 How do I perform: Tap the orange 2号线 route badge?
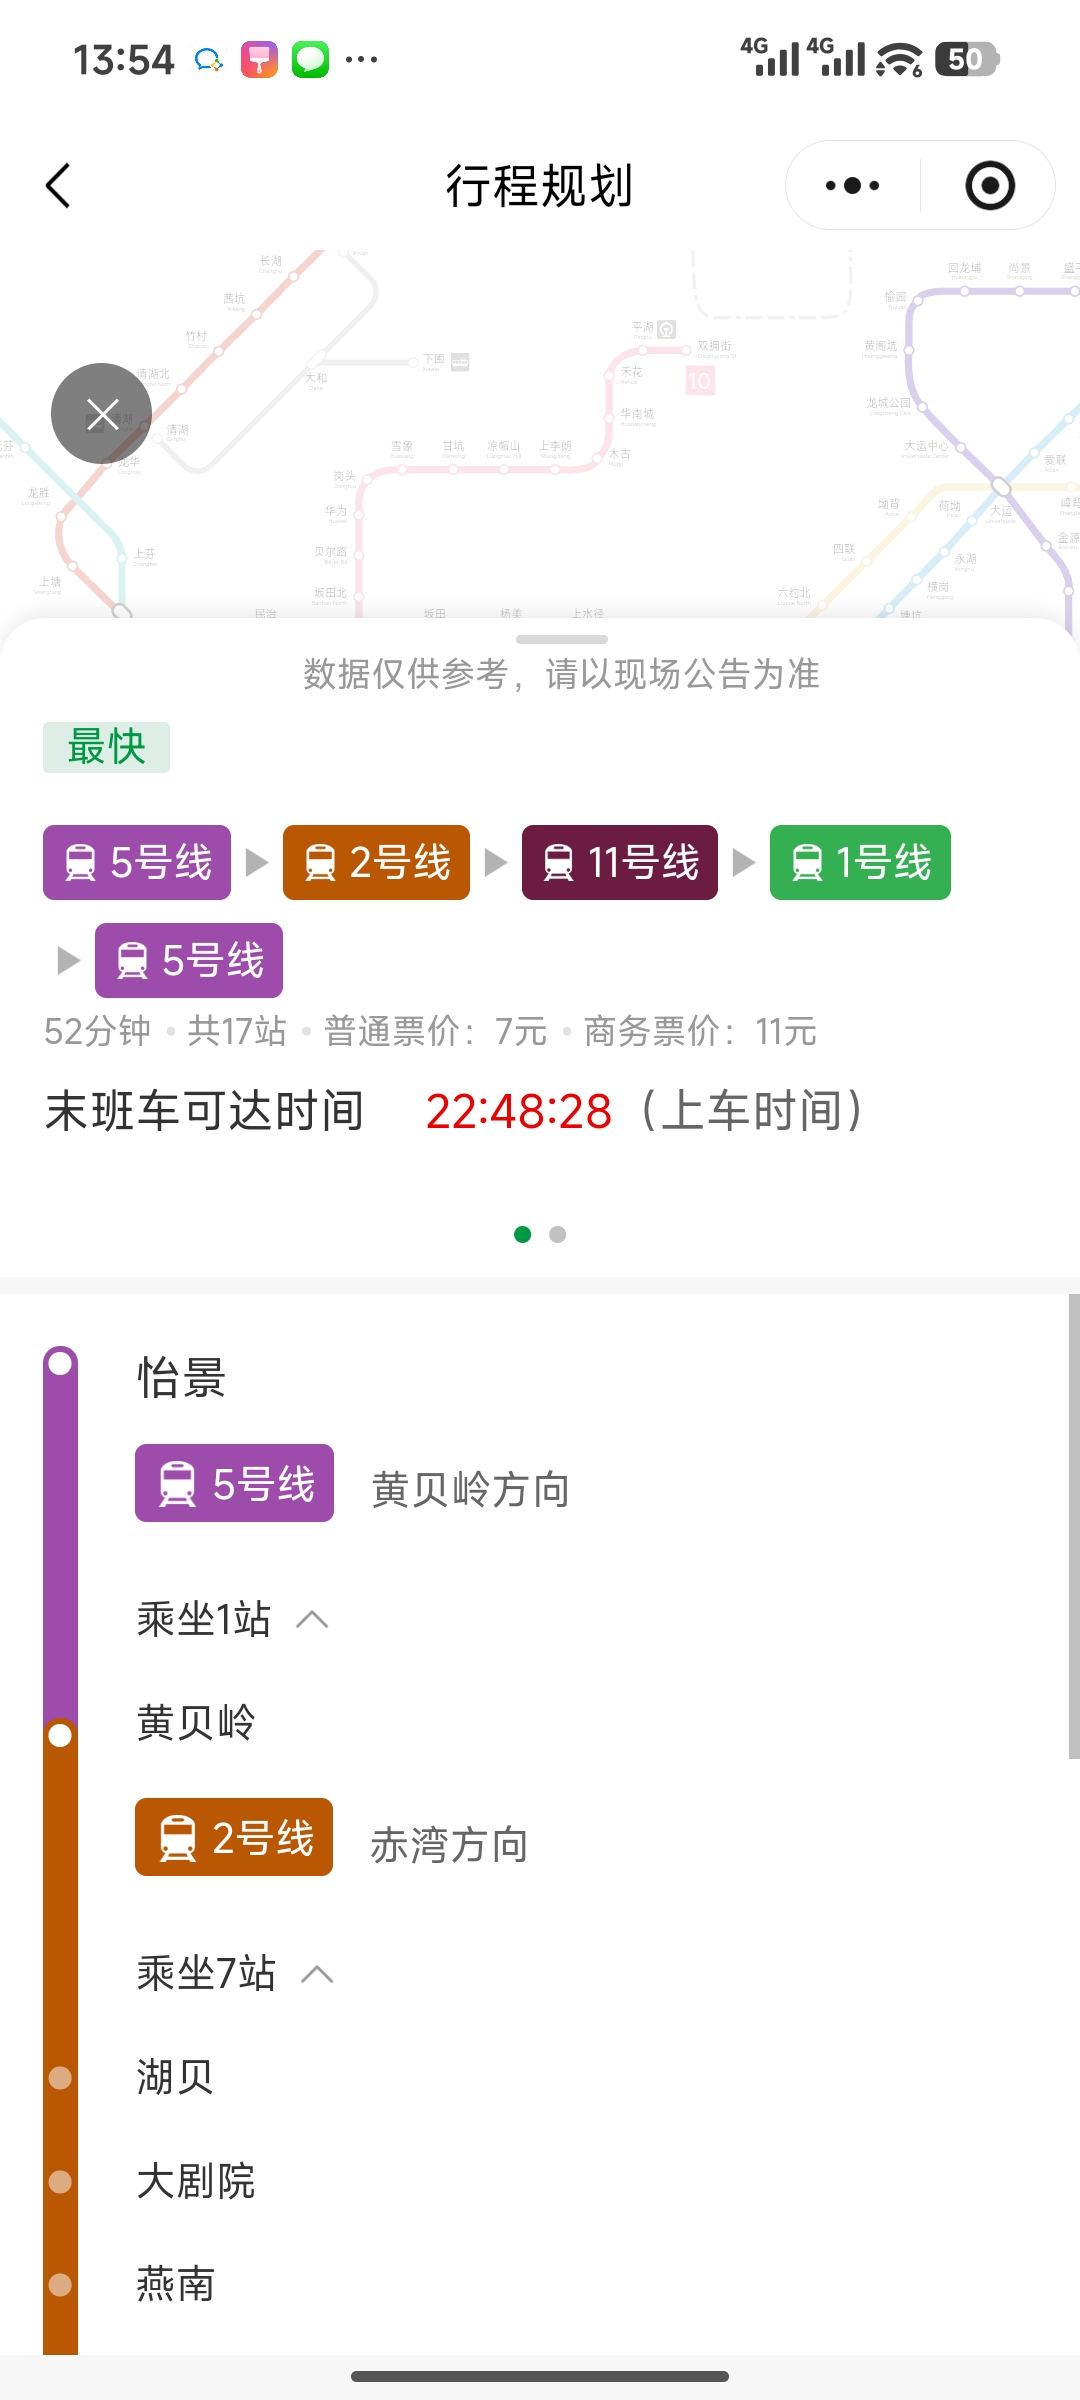coord(376,862)
